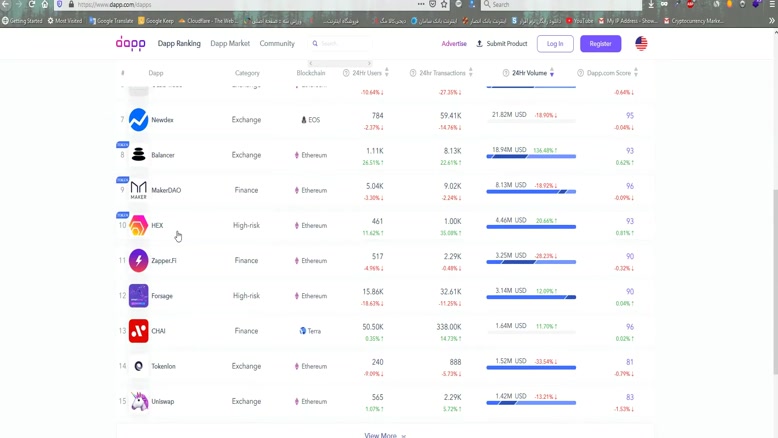The height and width of the screenshot is (438, 778).
Task: Click the Uniswap unicorn icon
Action: coord(138,402)
